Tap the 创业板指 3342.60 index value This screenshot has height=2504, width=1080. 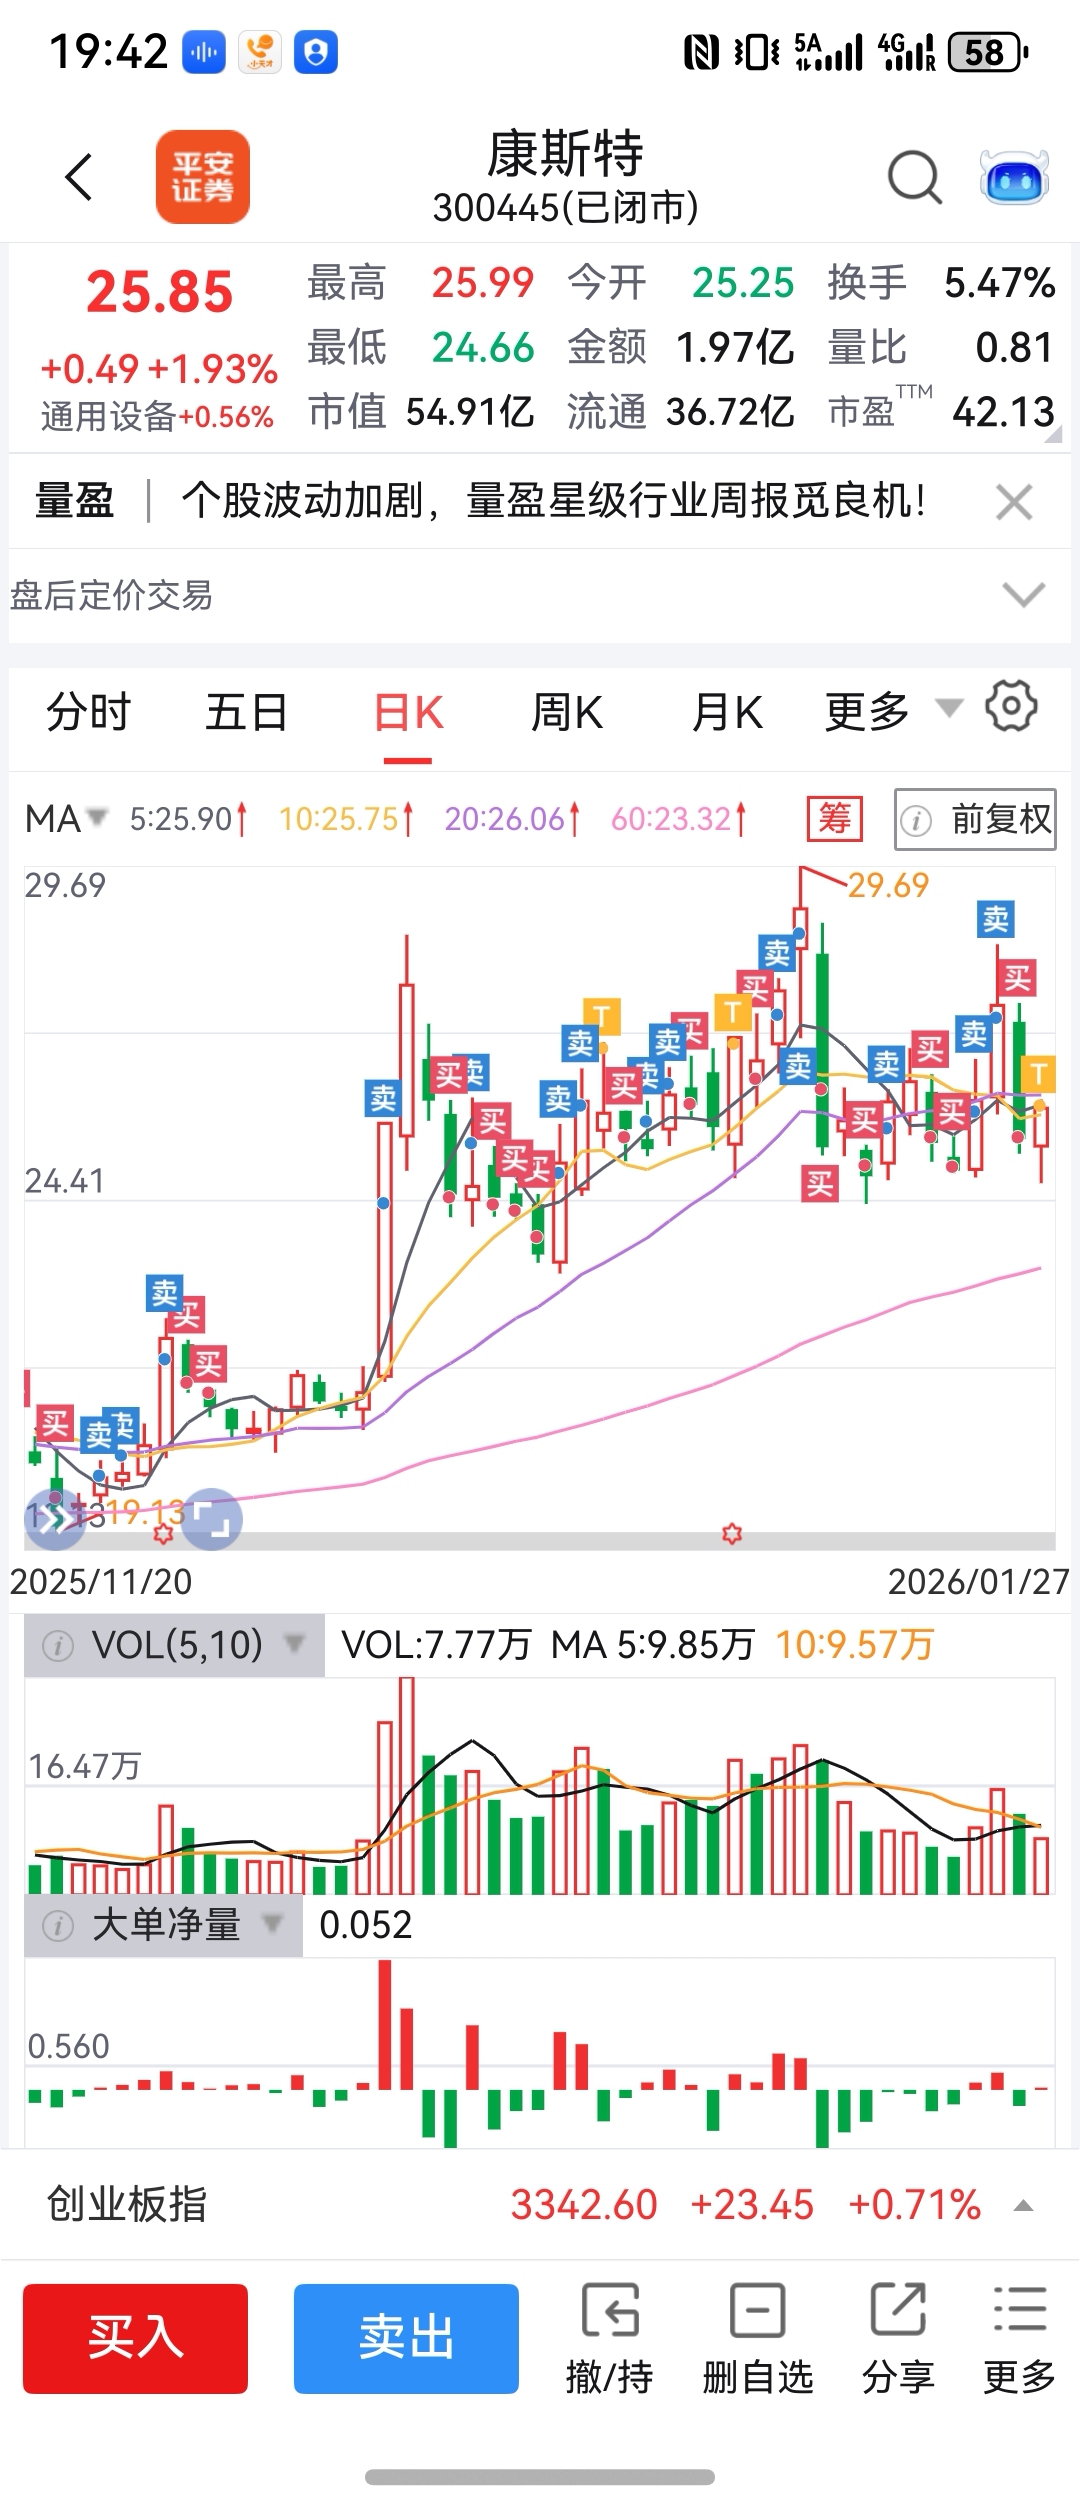[x=584, y=2205]
